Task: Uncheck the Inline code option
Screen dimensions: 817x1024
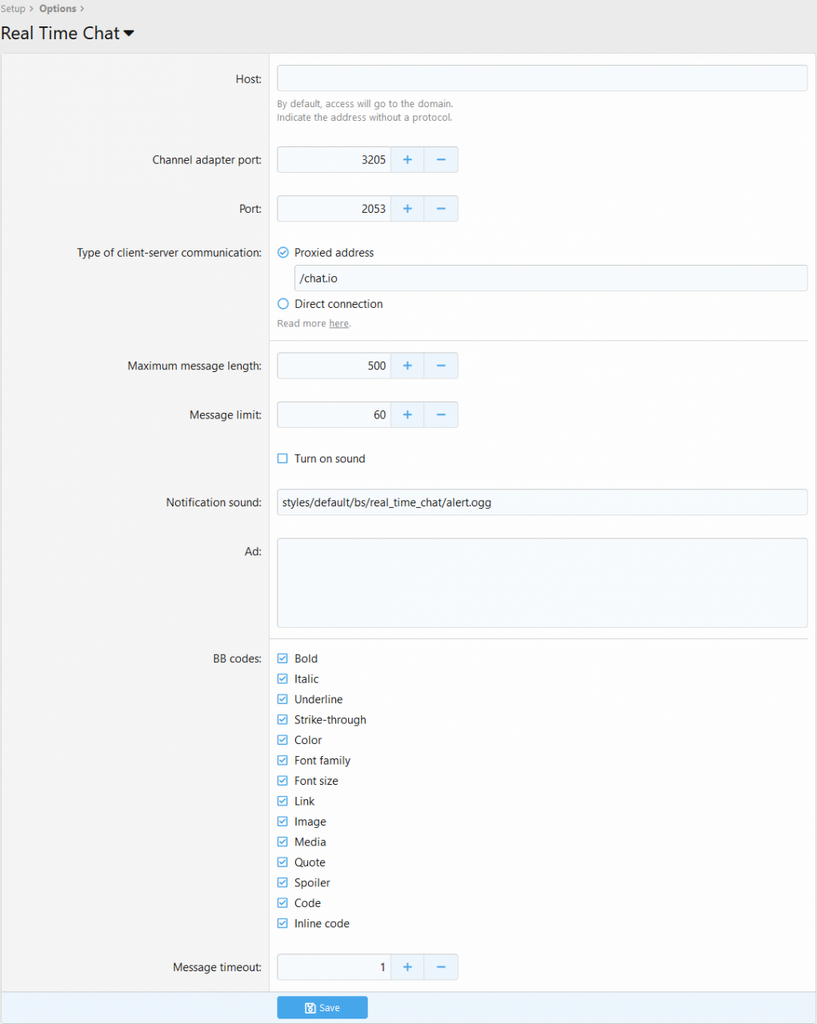Action: (x=283, y=924)
